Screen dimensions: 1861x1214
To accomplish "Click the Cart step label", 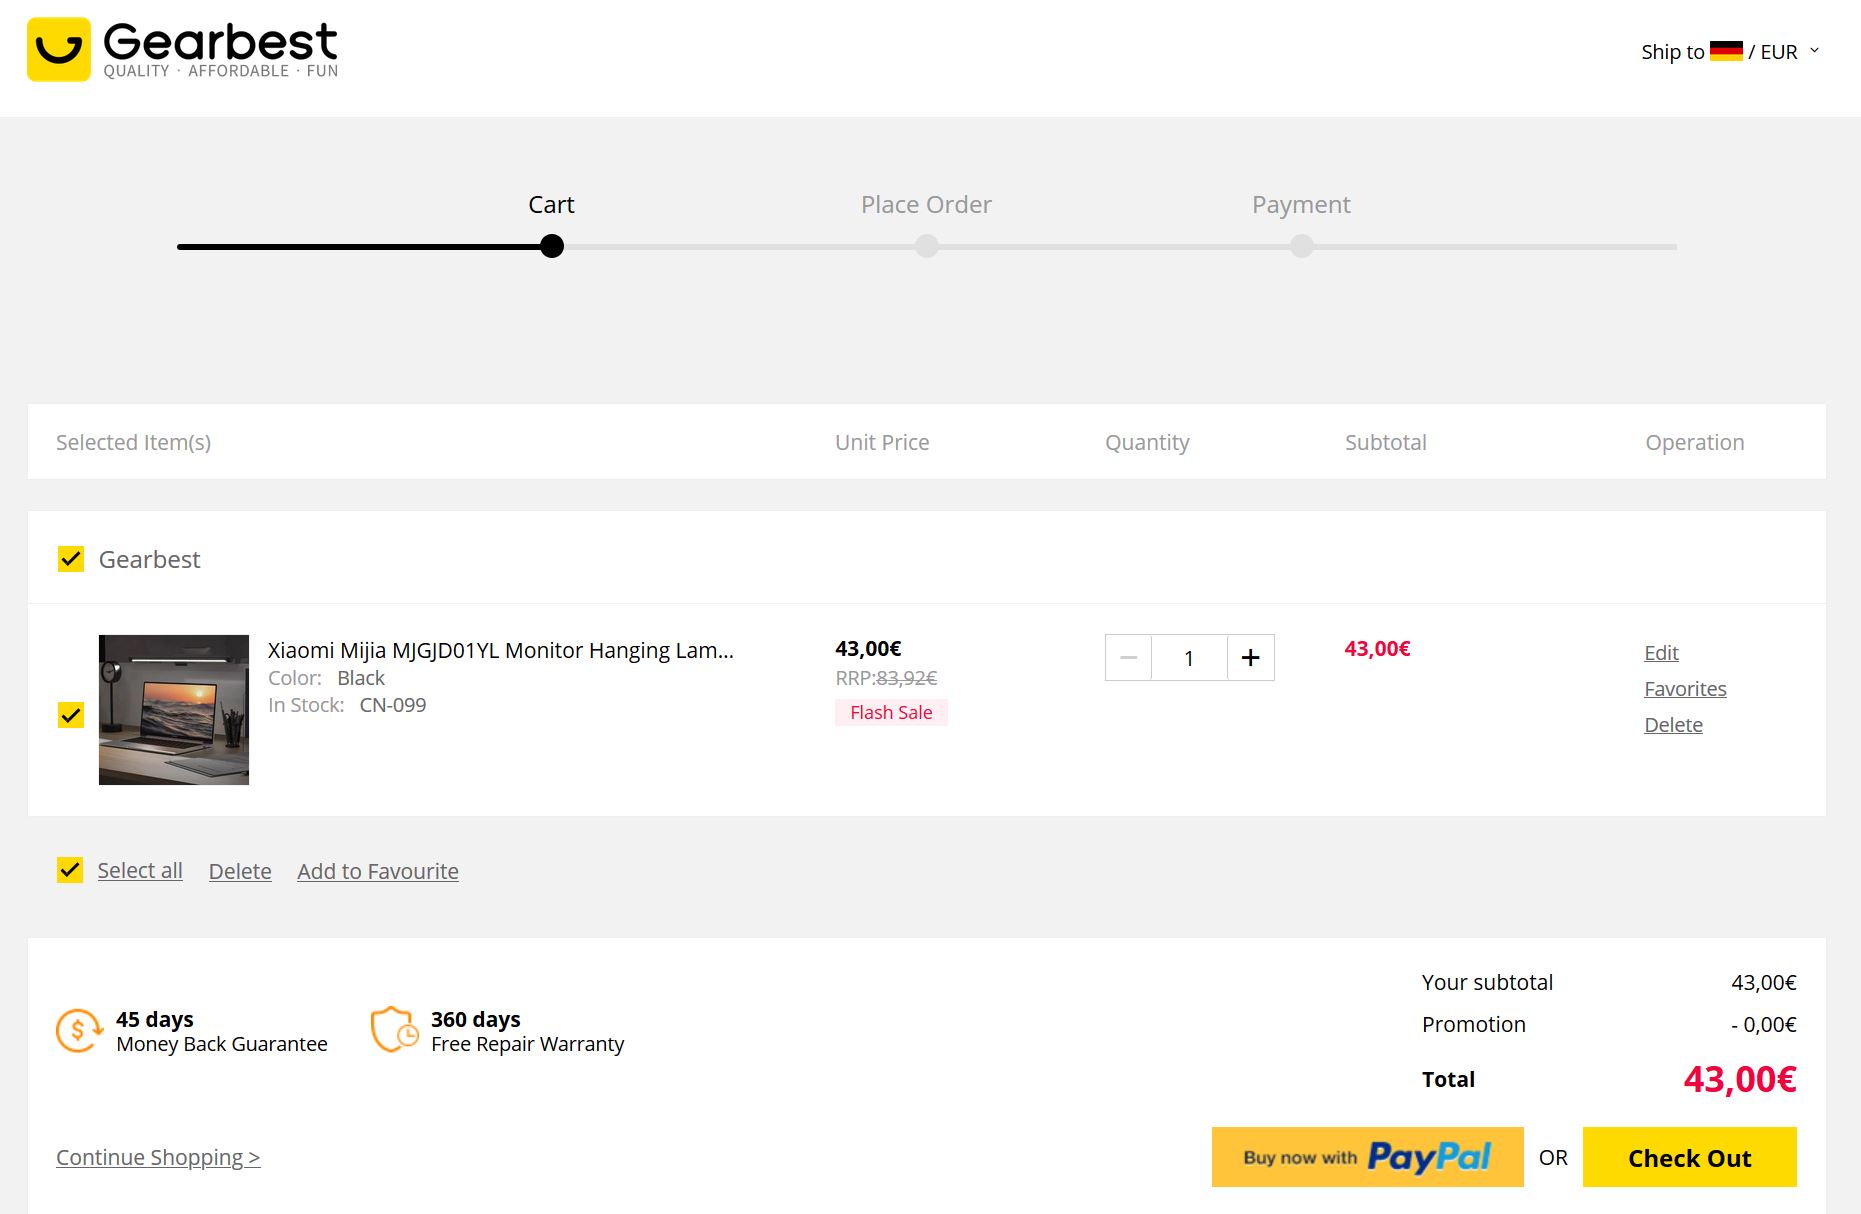I will coord(551,204).
